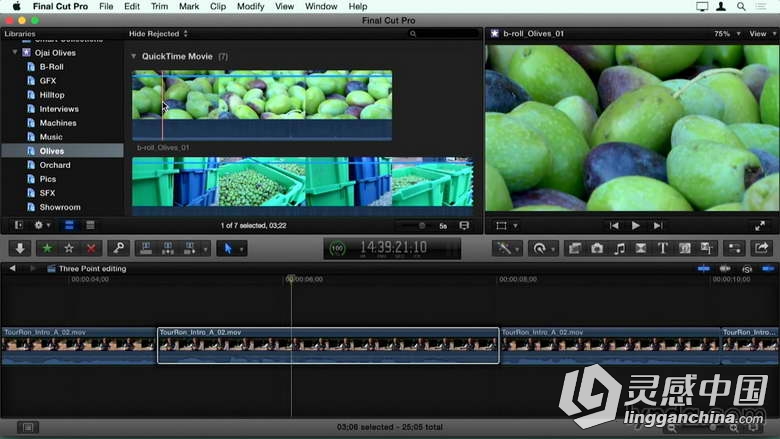This screenshot has height=439, width=780.
Task: Collapse the QuickTime Movie group
Action: [x=133, y=56]
